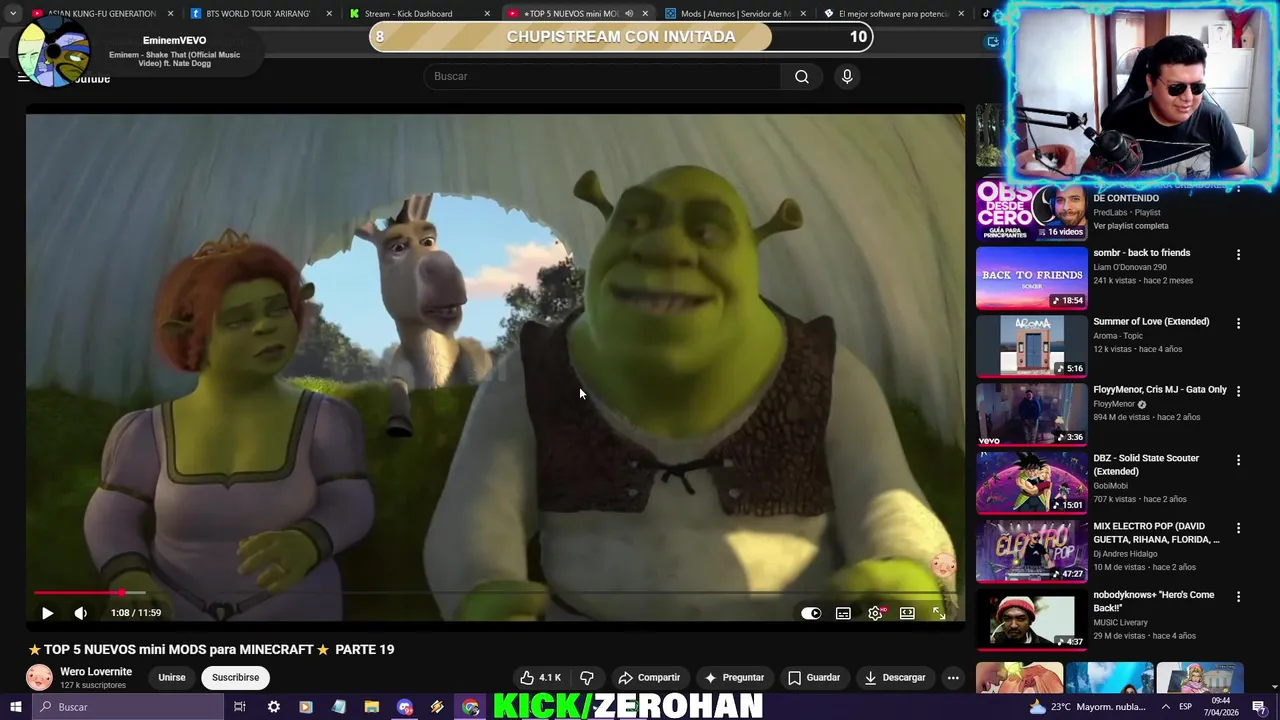Image resolution: width=1280 pixels, height=720 pixels.
Task: Mute the video with speaker icon
Action: tap(81, 613)
